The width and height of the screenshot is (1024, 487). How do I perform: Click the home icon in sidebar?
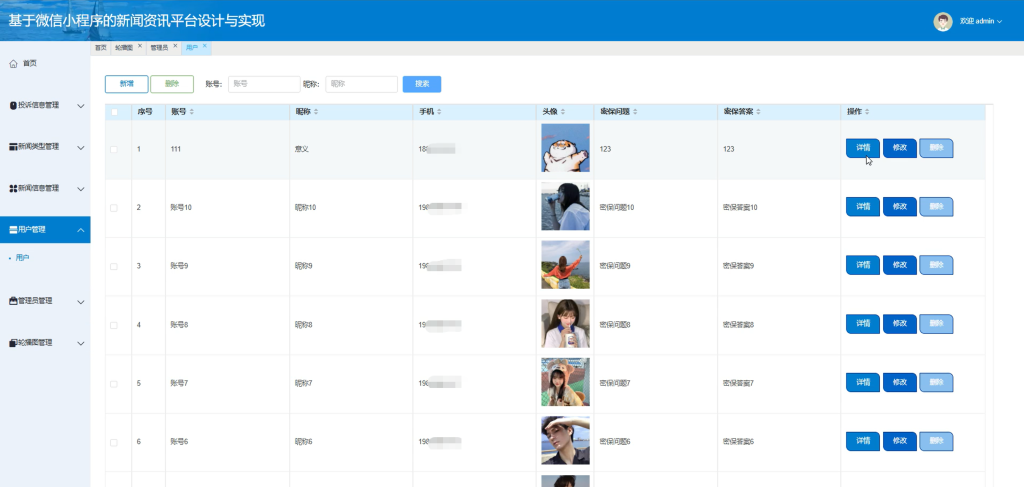[14, 64]
